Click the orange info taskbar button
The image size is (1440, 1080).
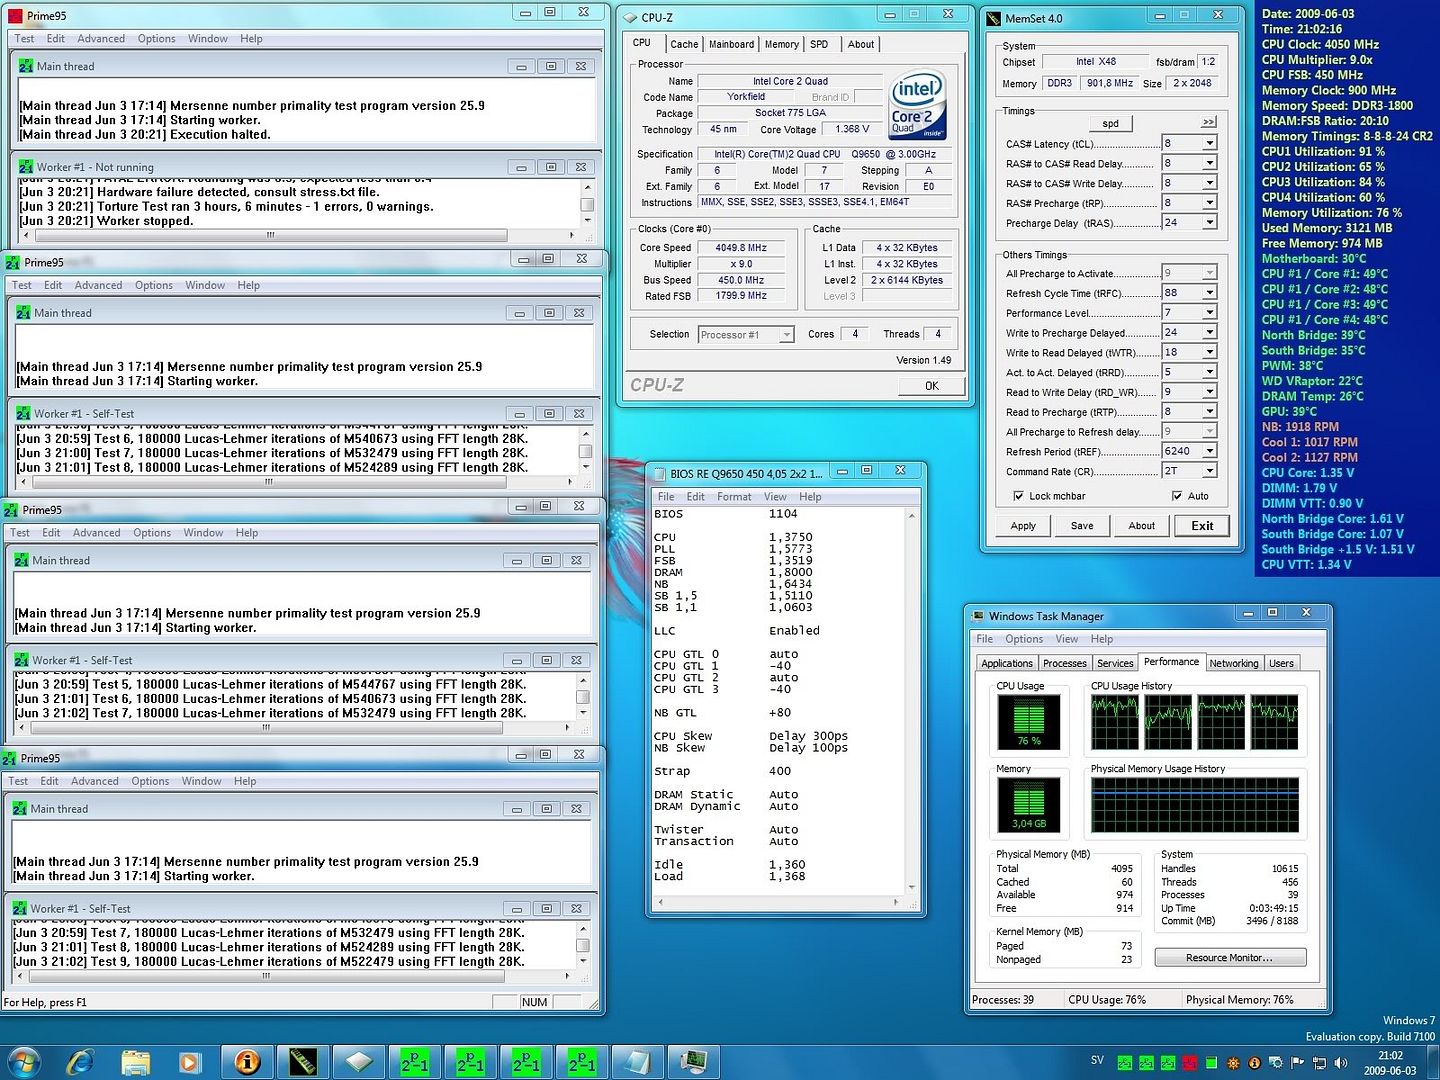[x=247, y=1061]
